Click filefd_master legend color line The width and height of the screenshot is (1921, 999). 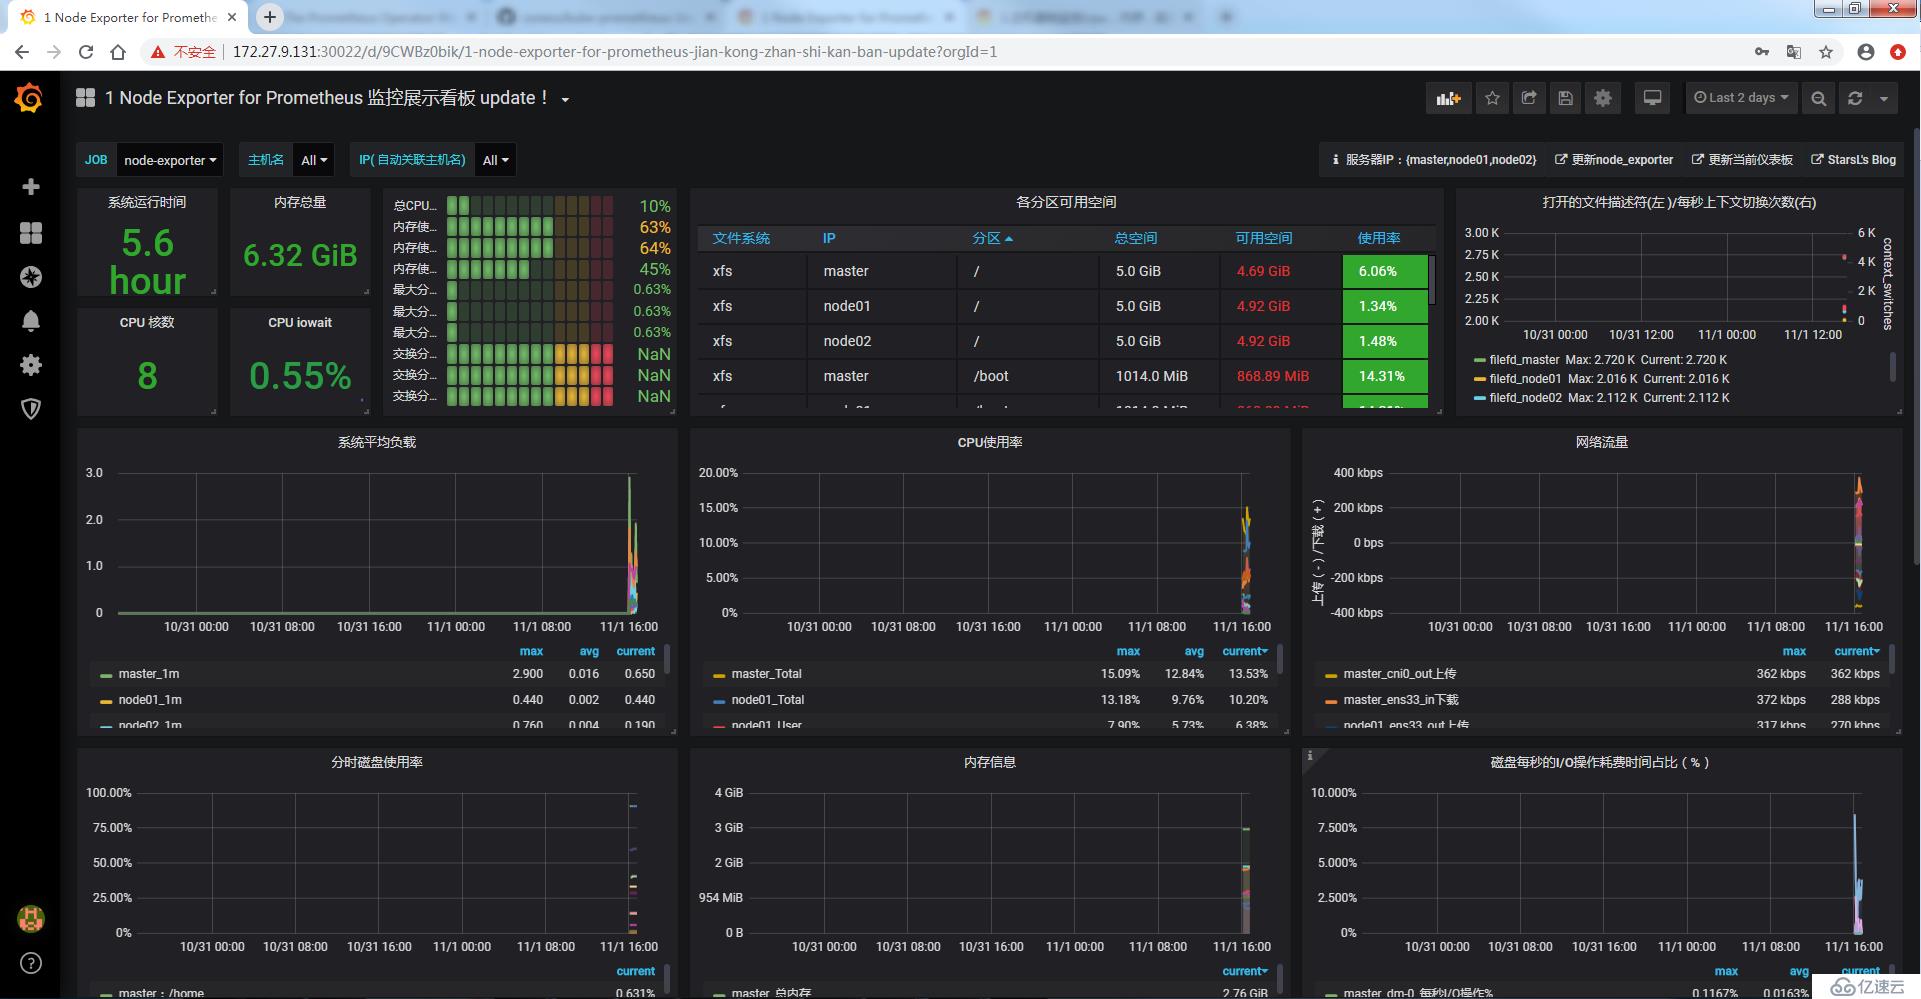point(1480,360)
